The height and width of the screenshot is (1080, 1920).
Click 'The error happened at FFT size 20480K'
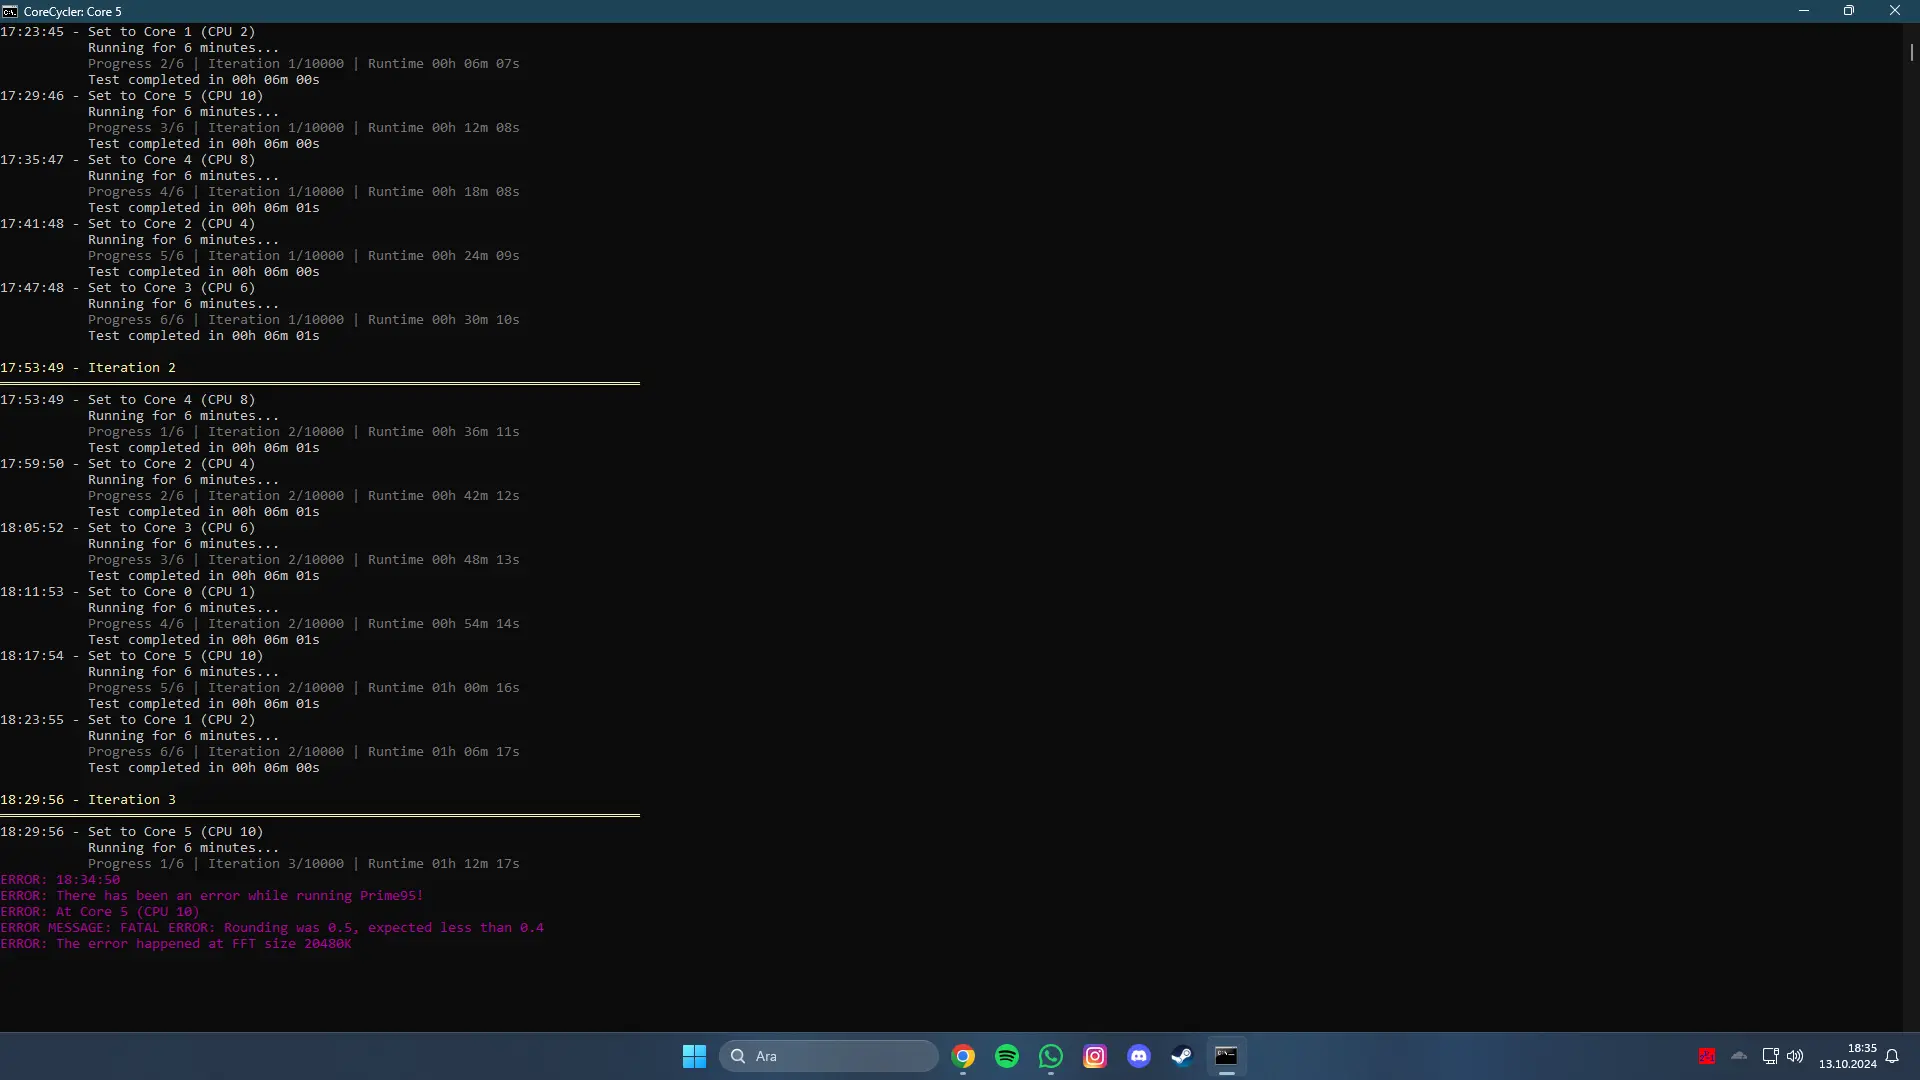point(204,944)
